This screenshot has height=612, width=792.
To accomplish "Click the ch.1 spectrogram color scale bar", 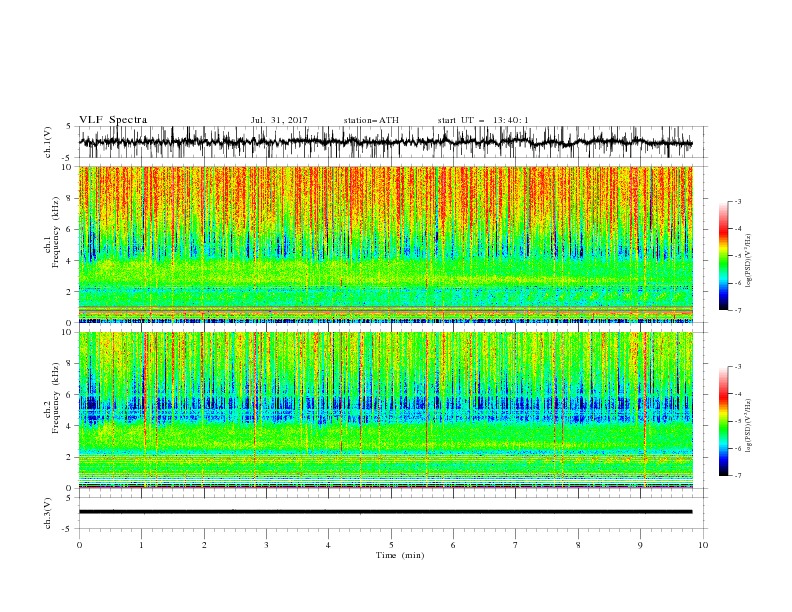I will click(723, 255).
